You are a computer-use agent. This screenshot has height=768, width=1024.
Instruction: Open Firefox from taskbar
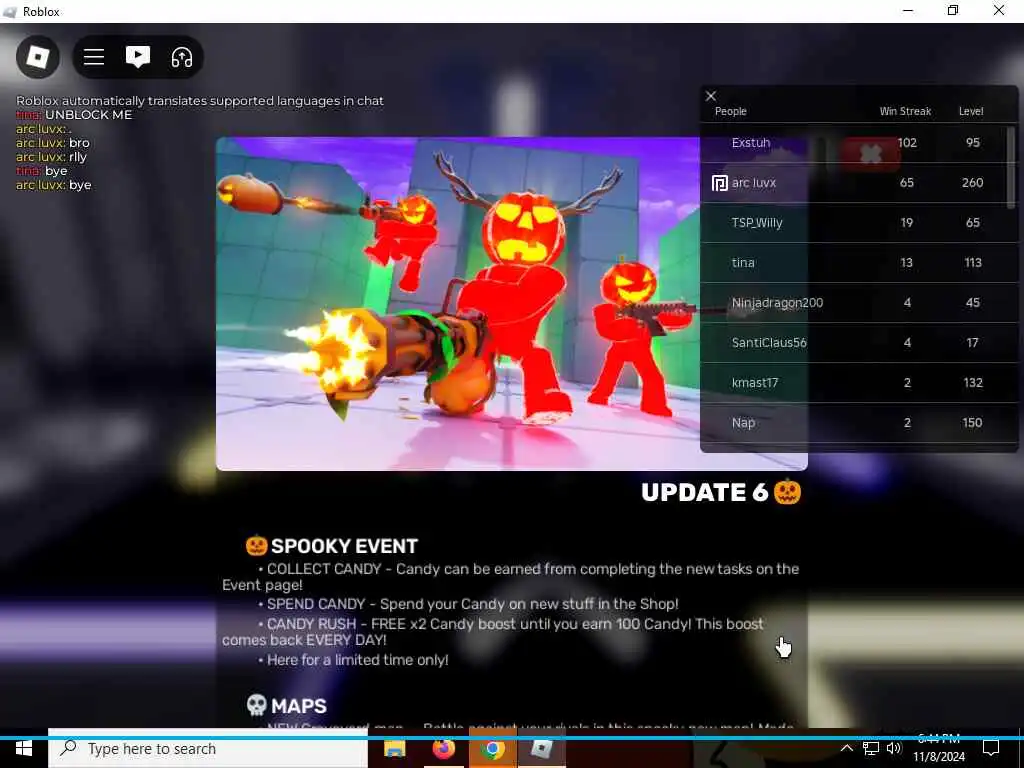pyautogui.click(x=443, y=748)
